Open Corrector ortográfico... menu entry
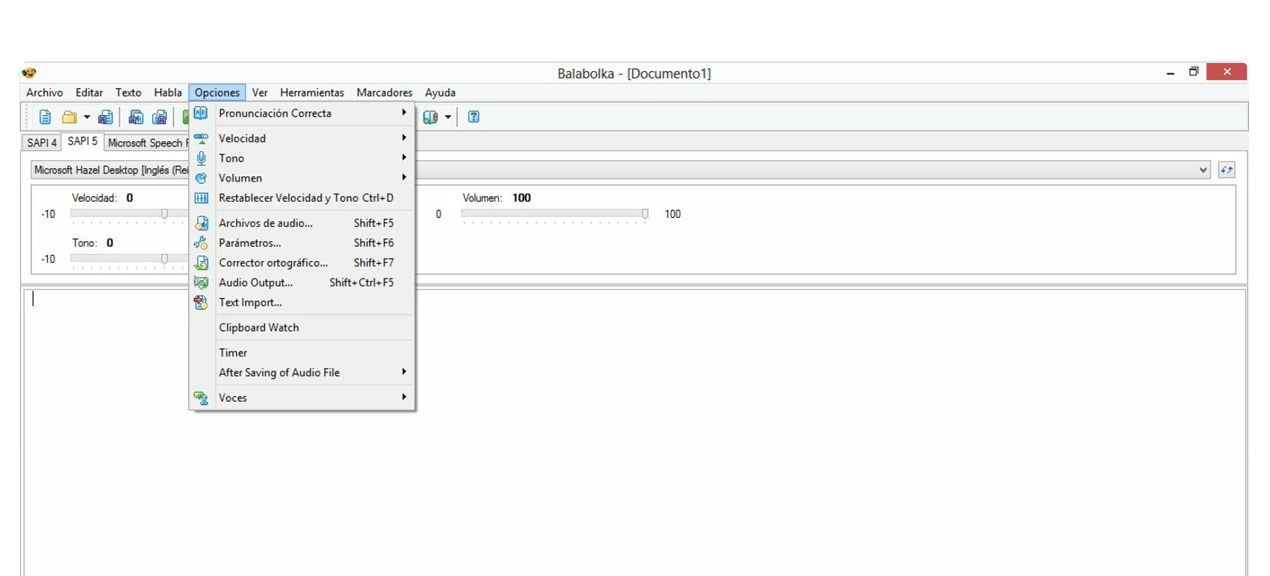This screenshot has height=576, width=1270. (302, 263)
